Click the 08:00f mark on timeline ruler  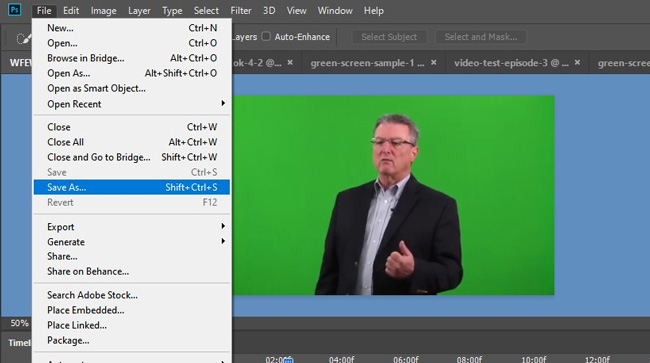pyautogui.click(x=470, y=359)
